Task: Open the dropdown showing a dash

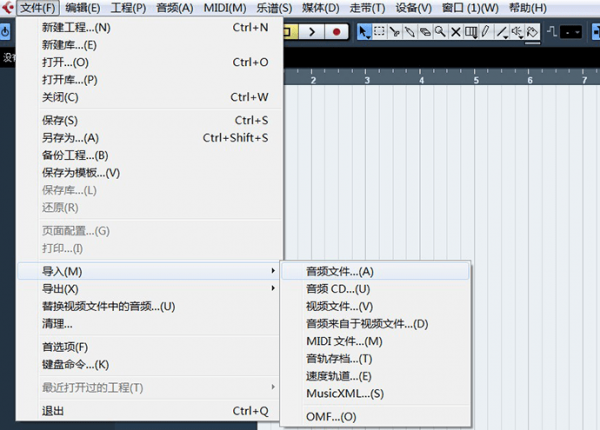Action: 571,32
